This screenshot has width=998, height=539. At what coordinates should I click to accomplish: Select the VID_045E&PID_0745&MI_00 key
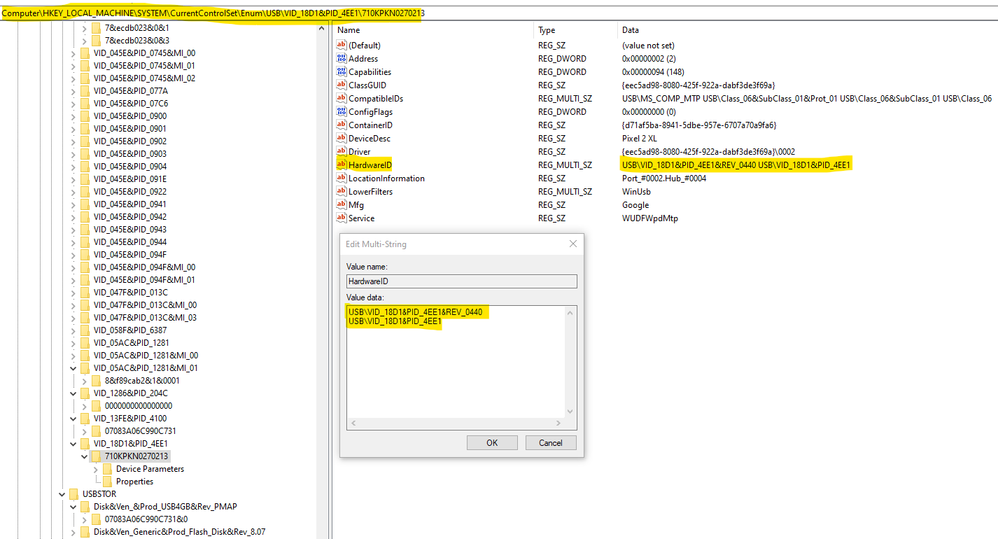(144, 53)
